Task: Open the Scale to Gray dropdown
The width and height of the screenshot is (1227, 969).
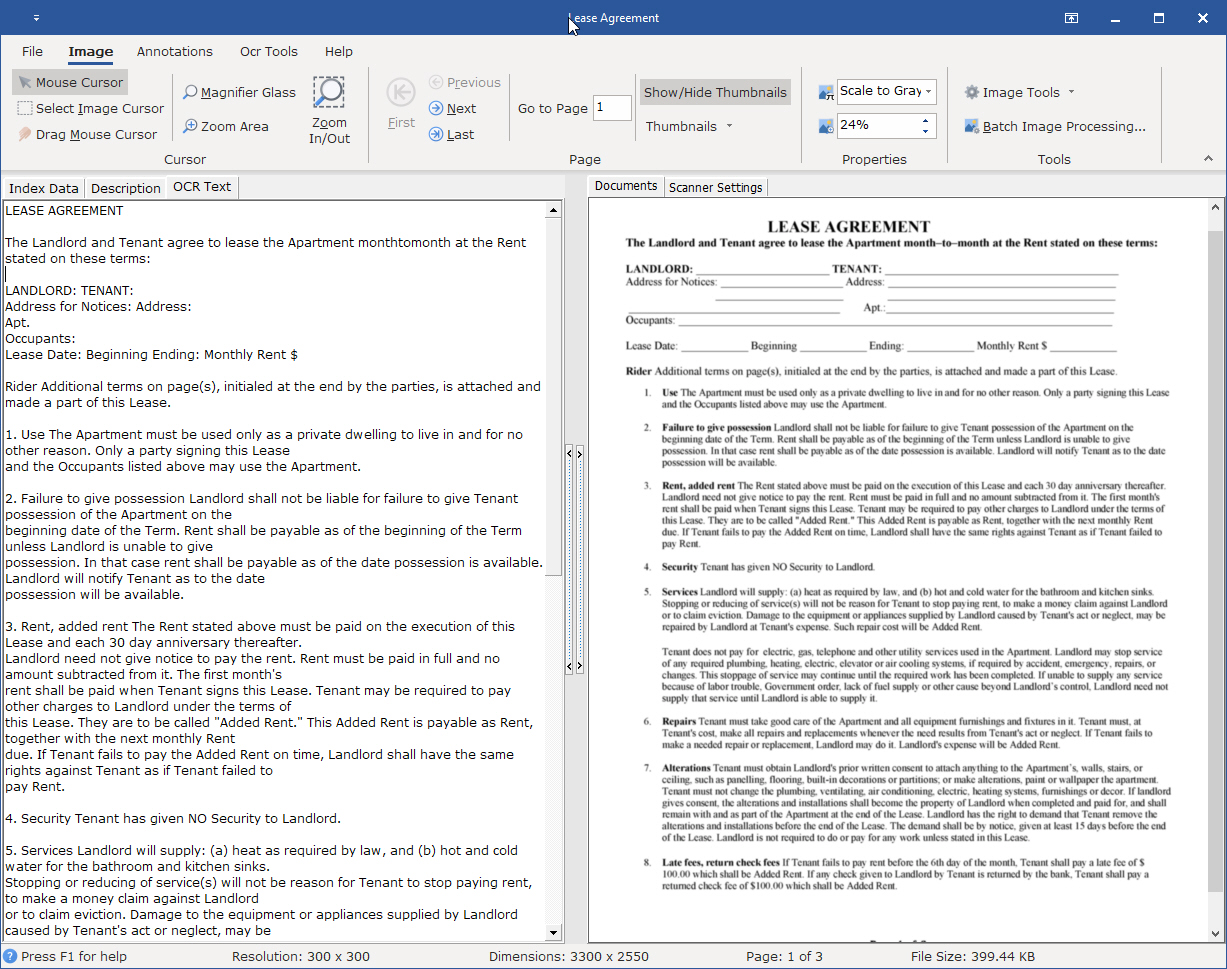Action: pyautogui.click(x=886, y=91)
